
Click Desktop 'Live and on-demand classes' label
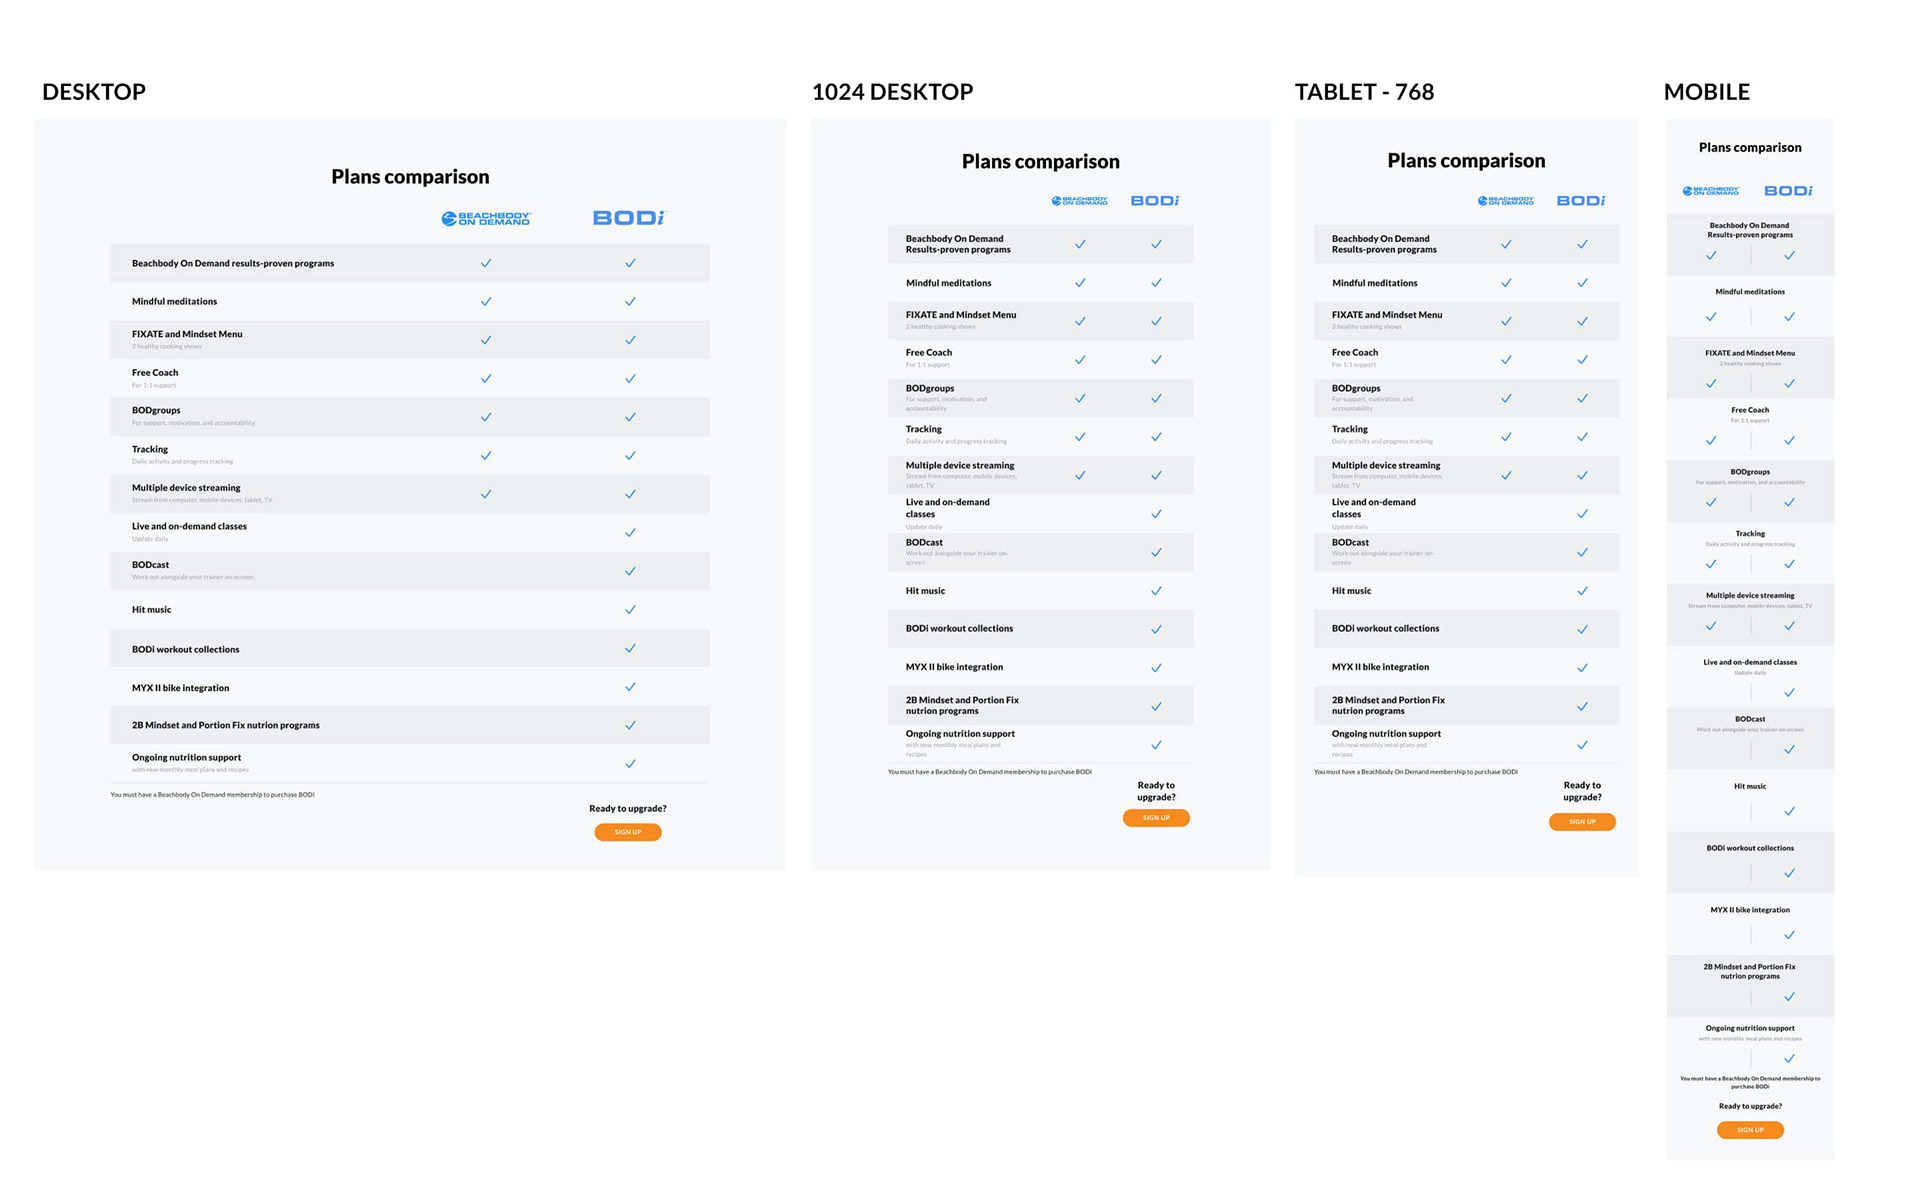[189, 526]
